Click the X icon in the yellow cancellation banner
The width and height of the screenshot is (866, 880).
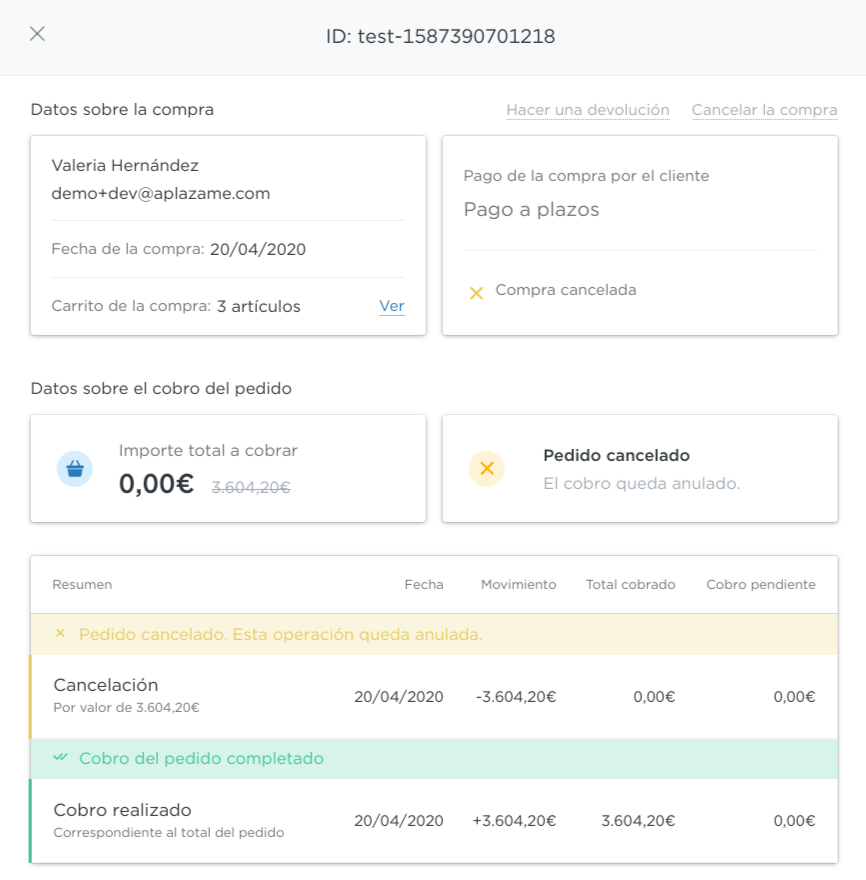tap(61, 633)
